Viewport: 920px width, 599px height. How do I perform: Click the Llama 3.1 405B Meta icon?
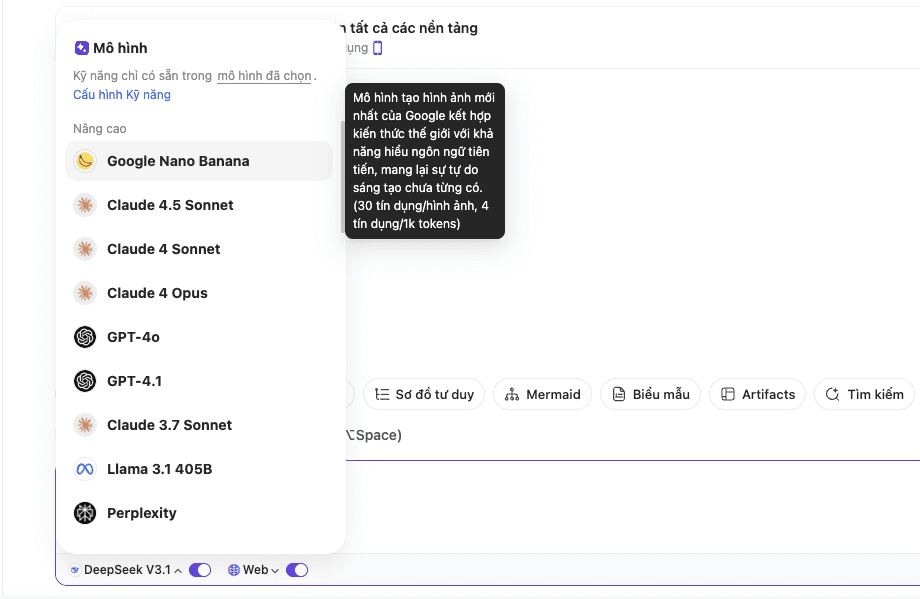click(x=85, y=469)
